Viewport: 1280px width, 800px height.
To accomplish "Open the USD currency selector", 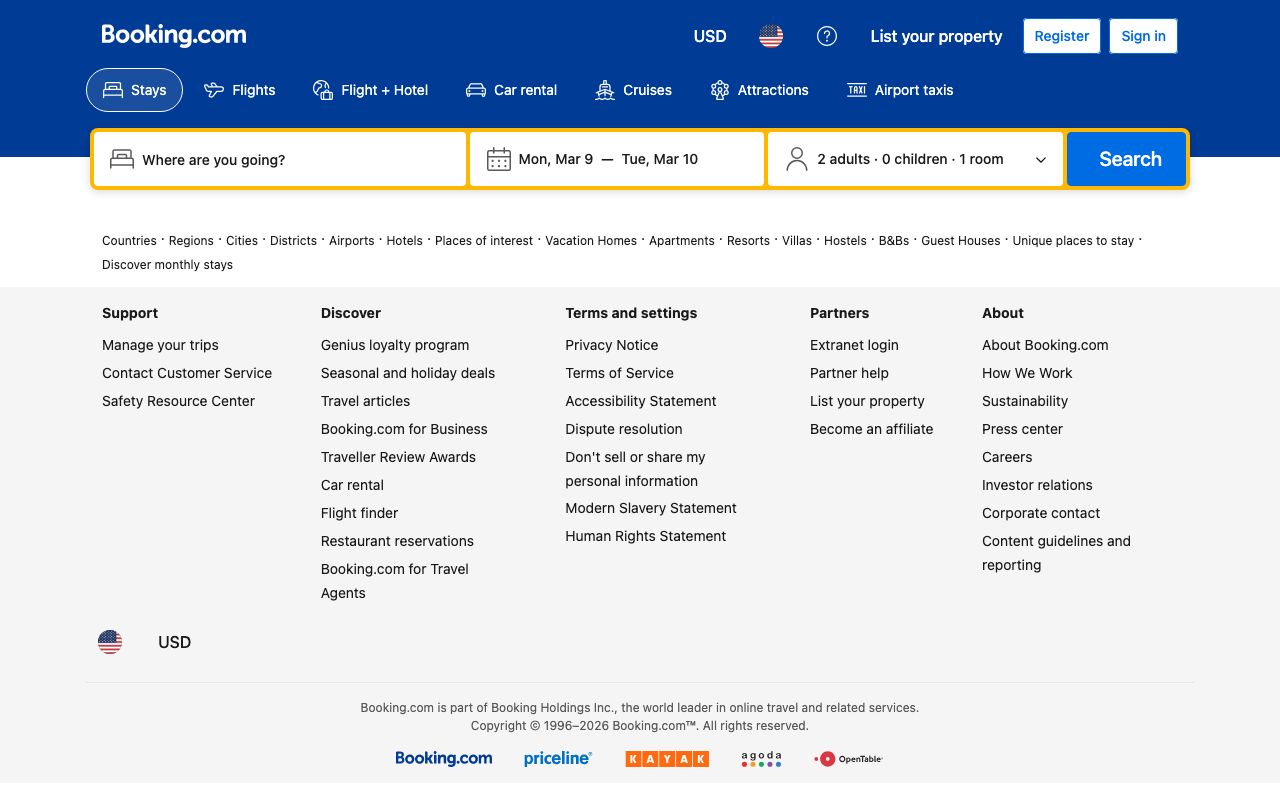I will pos(709,36).
